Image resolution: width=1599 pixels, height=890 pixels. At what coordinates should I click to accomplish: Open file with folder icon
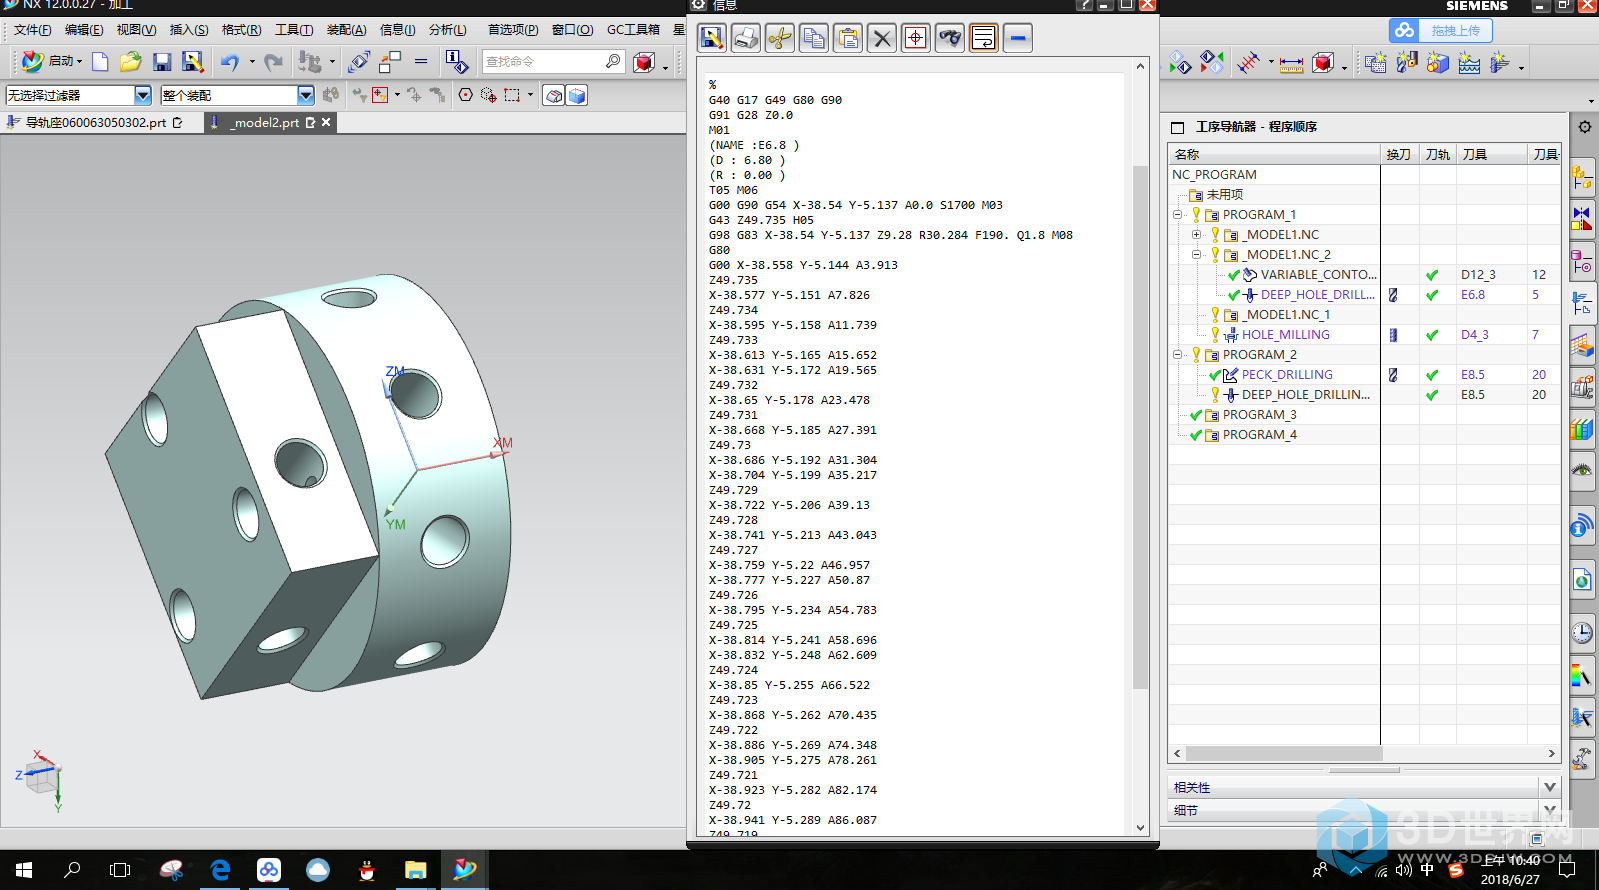pyautogui.click(x=130, y=62)
